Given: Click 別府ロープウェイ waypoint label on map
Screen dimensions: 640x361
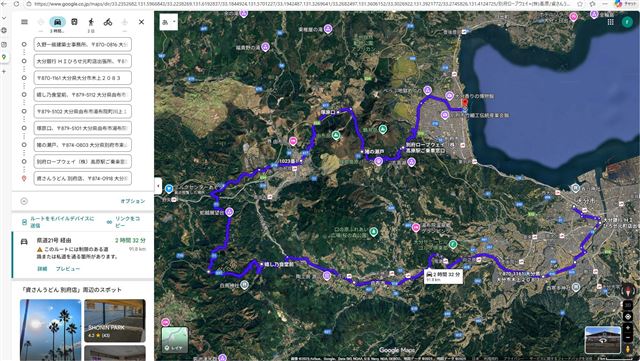Looking at the screenshot, I should point(425,147).
